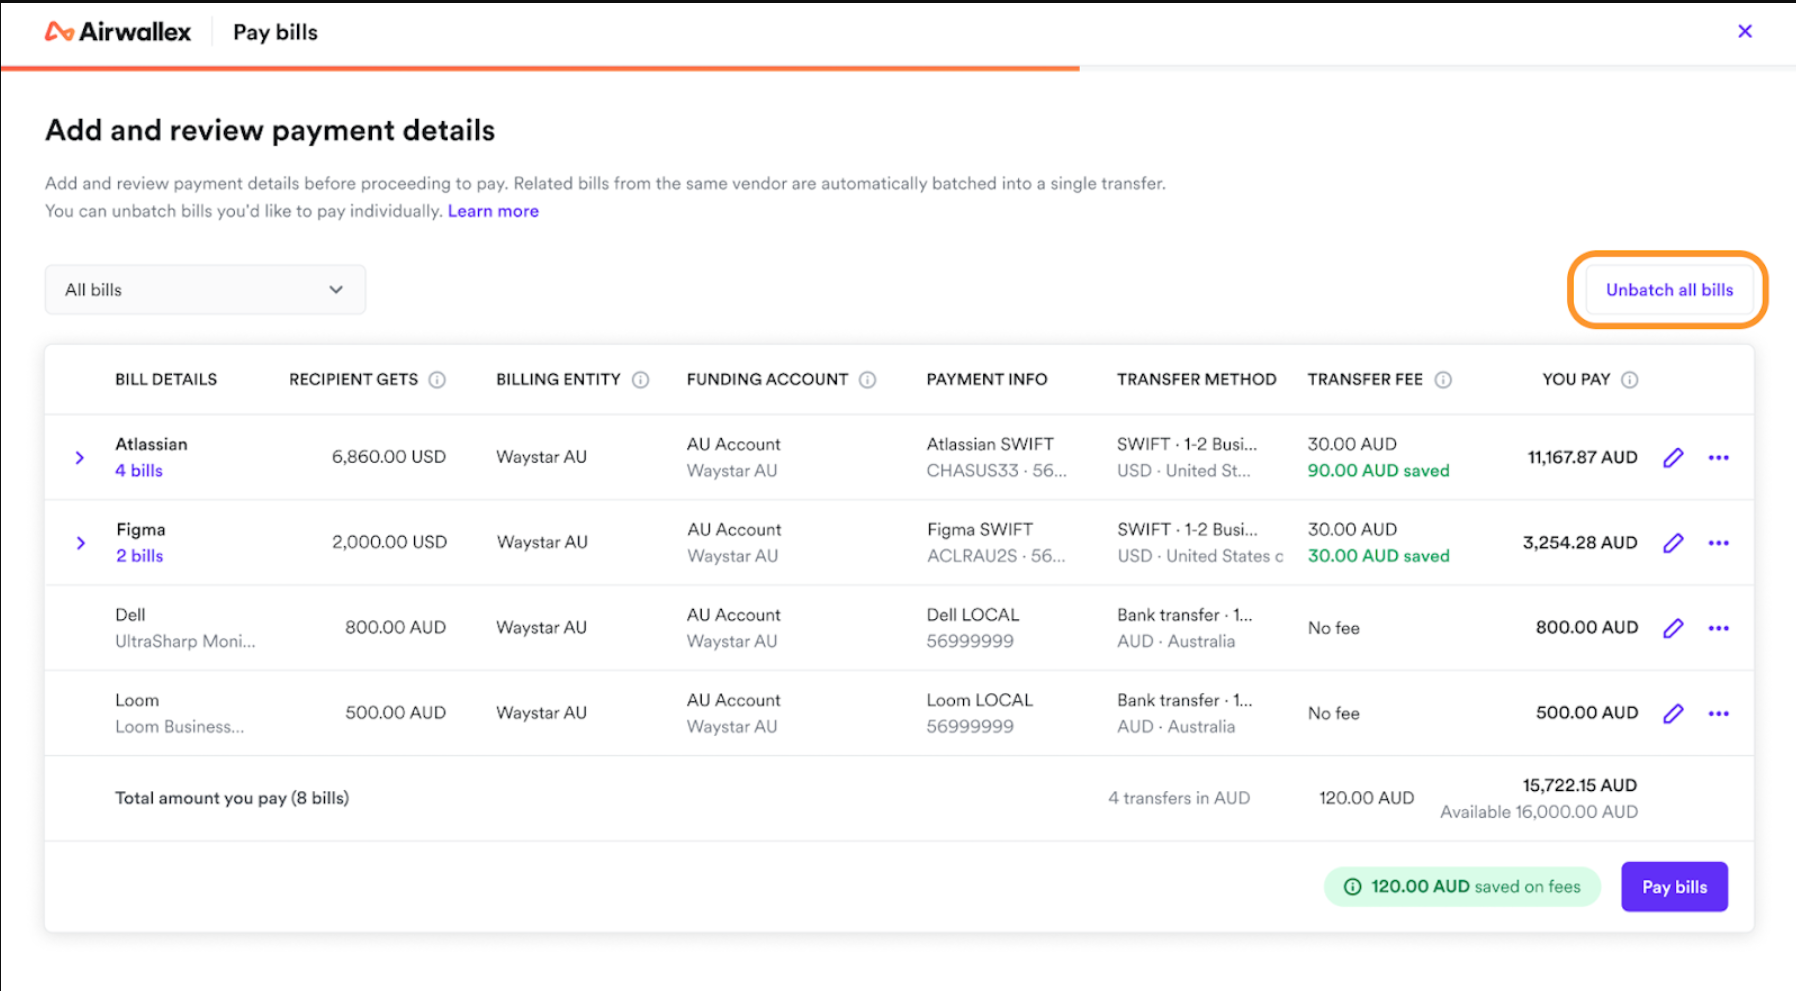The width and height of the screenshot is (1796, 991).
Task: Click the 120.00 AUD total fee
Action: point(1366,798)
